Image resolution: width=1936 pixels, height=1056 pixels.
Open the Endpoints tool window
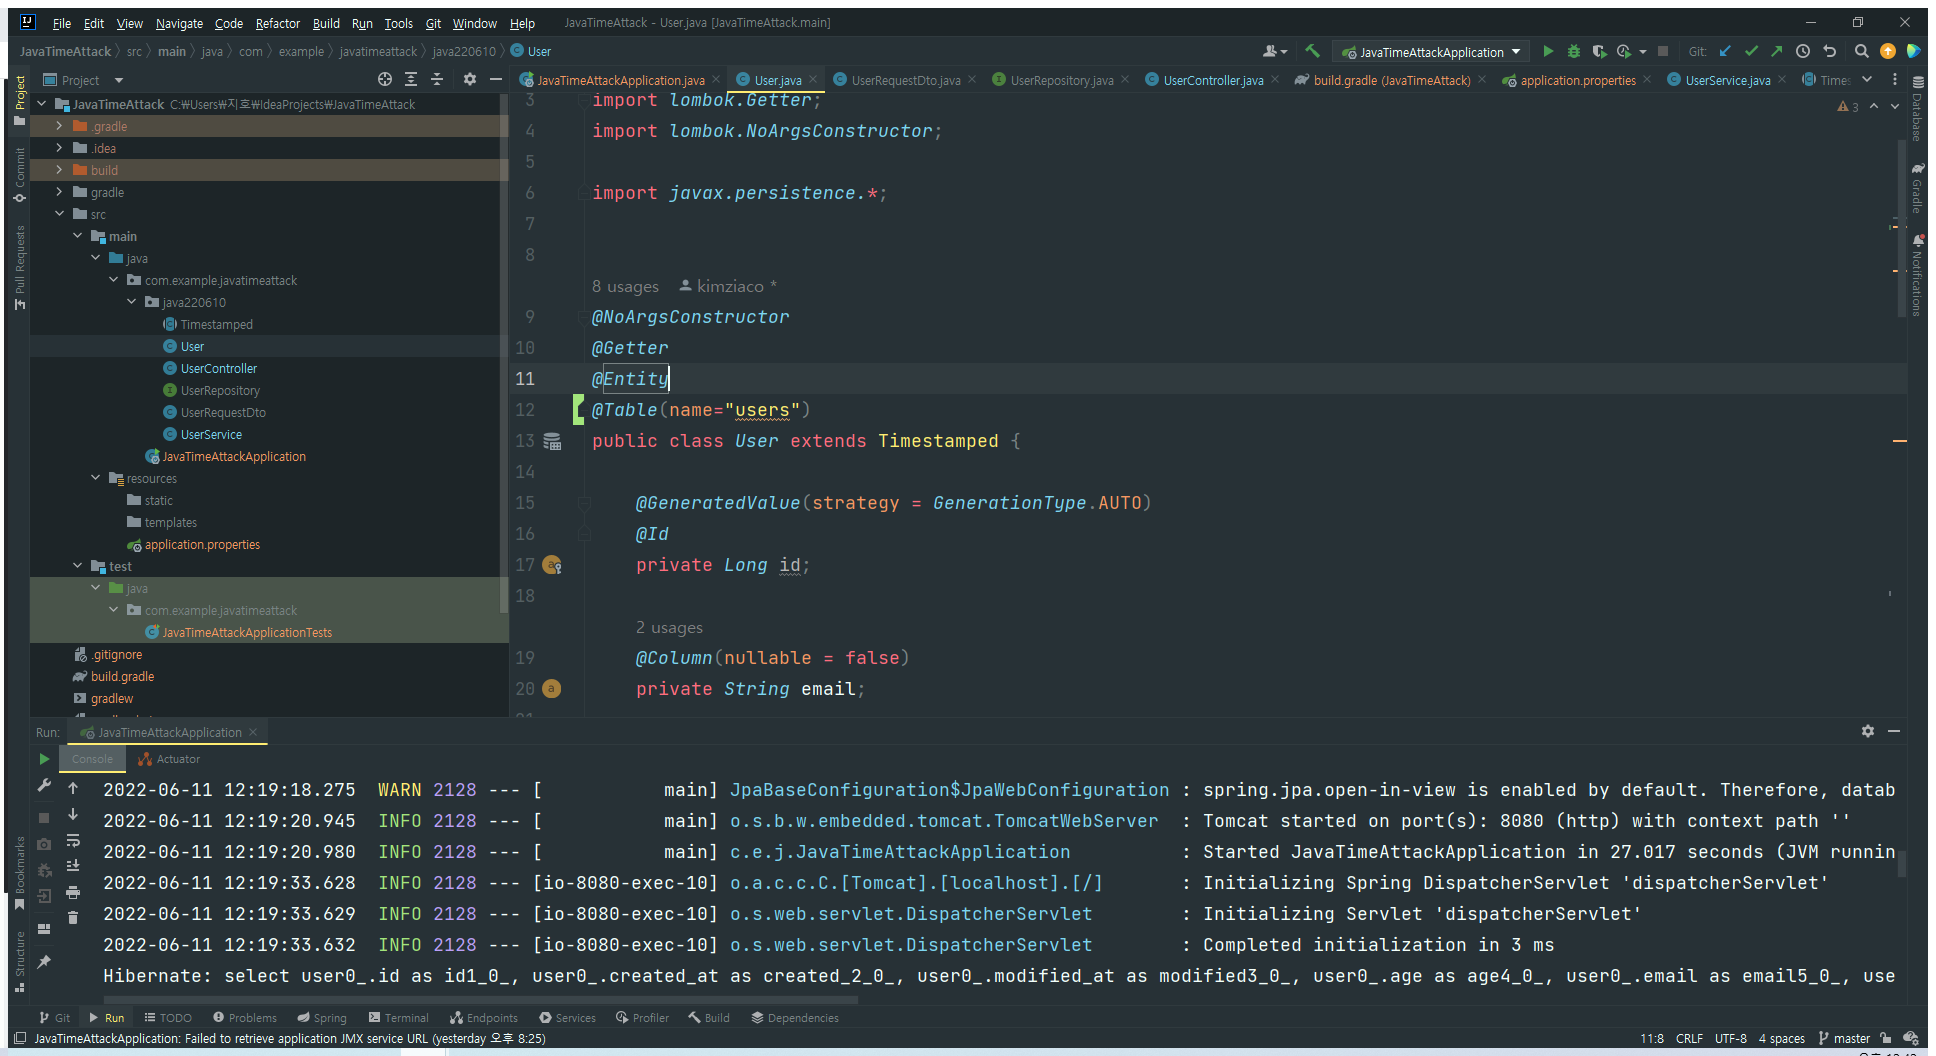coord(484,1018)
